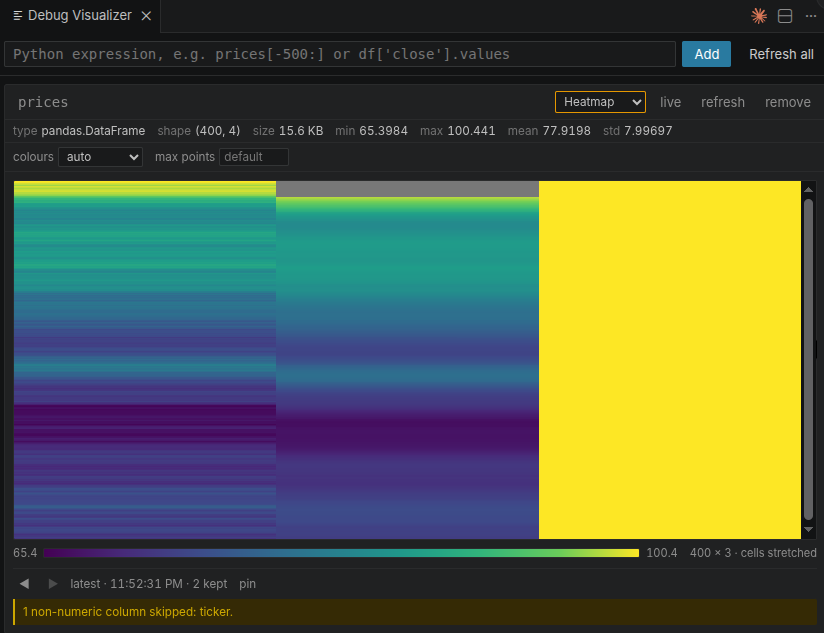Go to next snapshot arrow
Image resolution: width=824 pixels, height=633 pixels.
[53, 584]
